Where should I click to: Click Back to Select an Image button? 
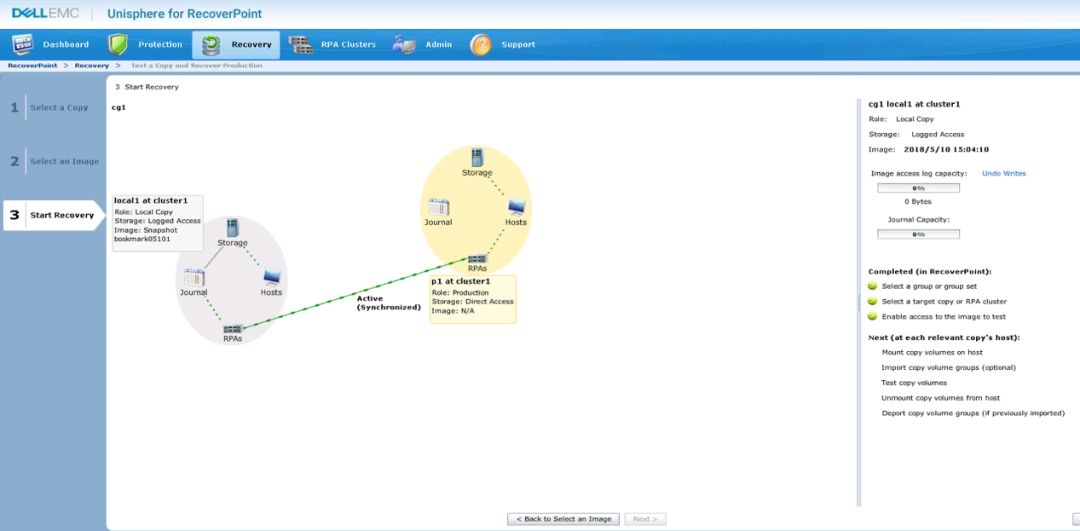point(563,519)
